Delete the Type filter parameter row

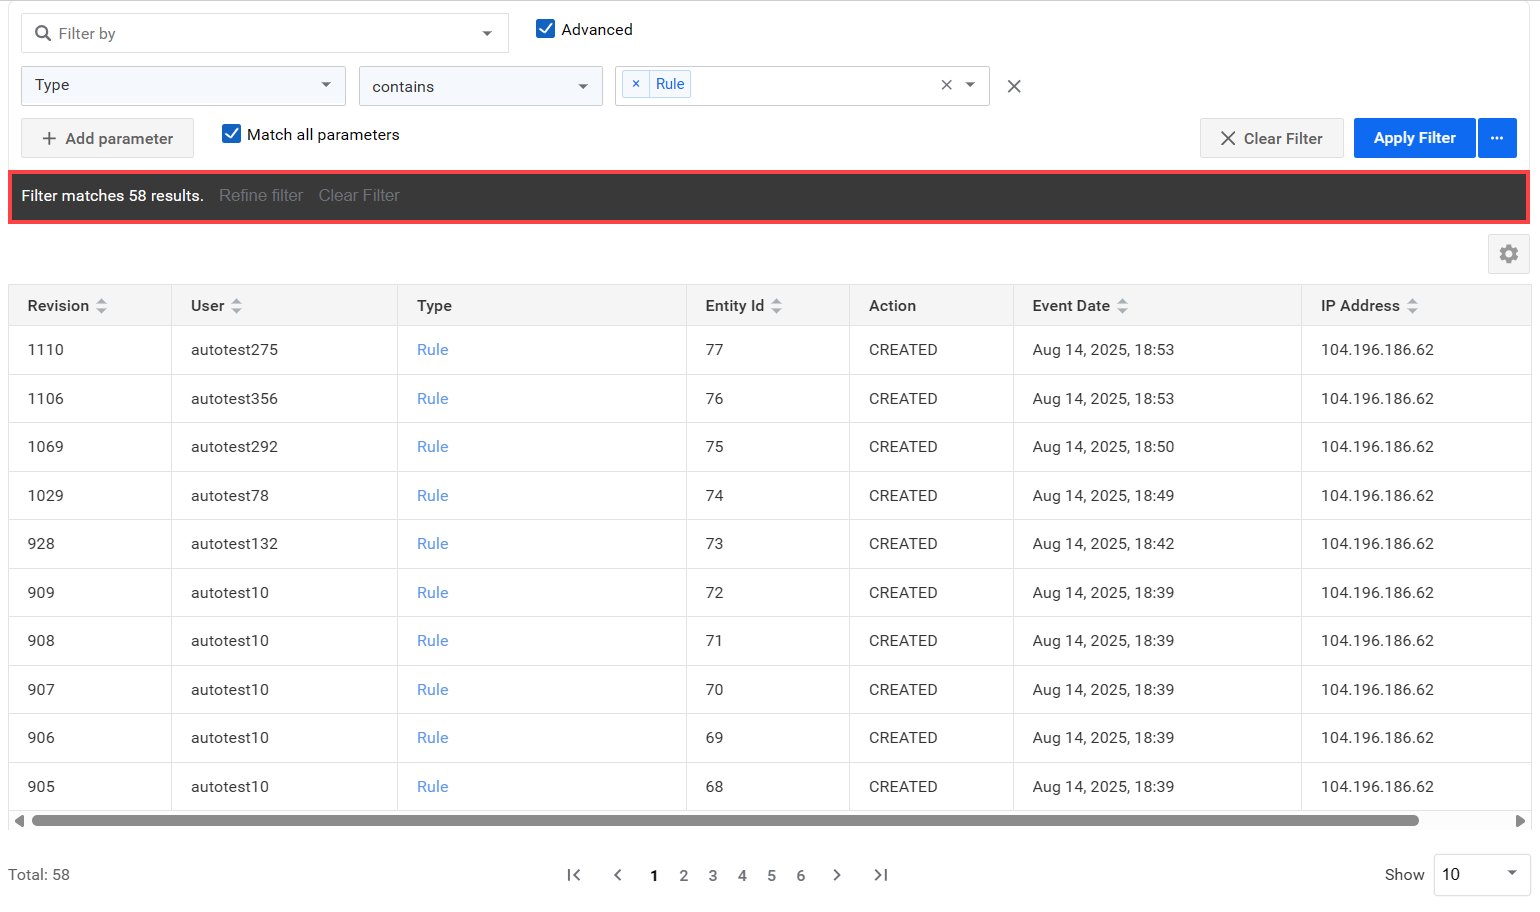[1014, 86]
